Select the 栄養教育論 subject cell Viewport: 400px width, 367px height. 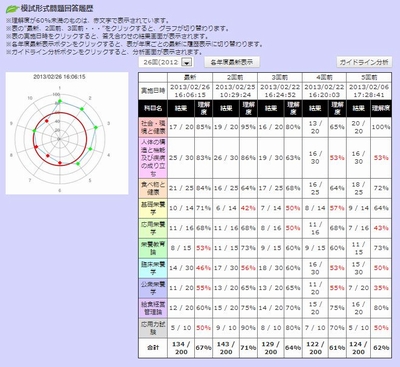[x=153, y=248]
